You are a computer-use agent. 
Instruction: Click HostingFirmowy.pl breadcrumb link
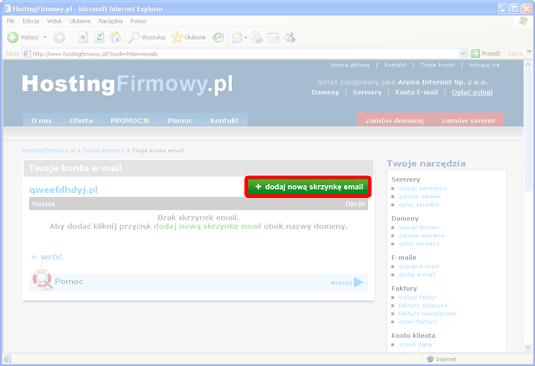49,150
